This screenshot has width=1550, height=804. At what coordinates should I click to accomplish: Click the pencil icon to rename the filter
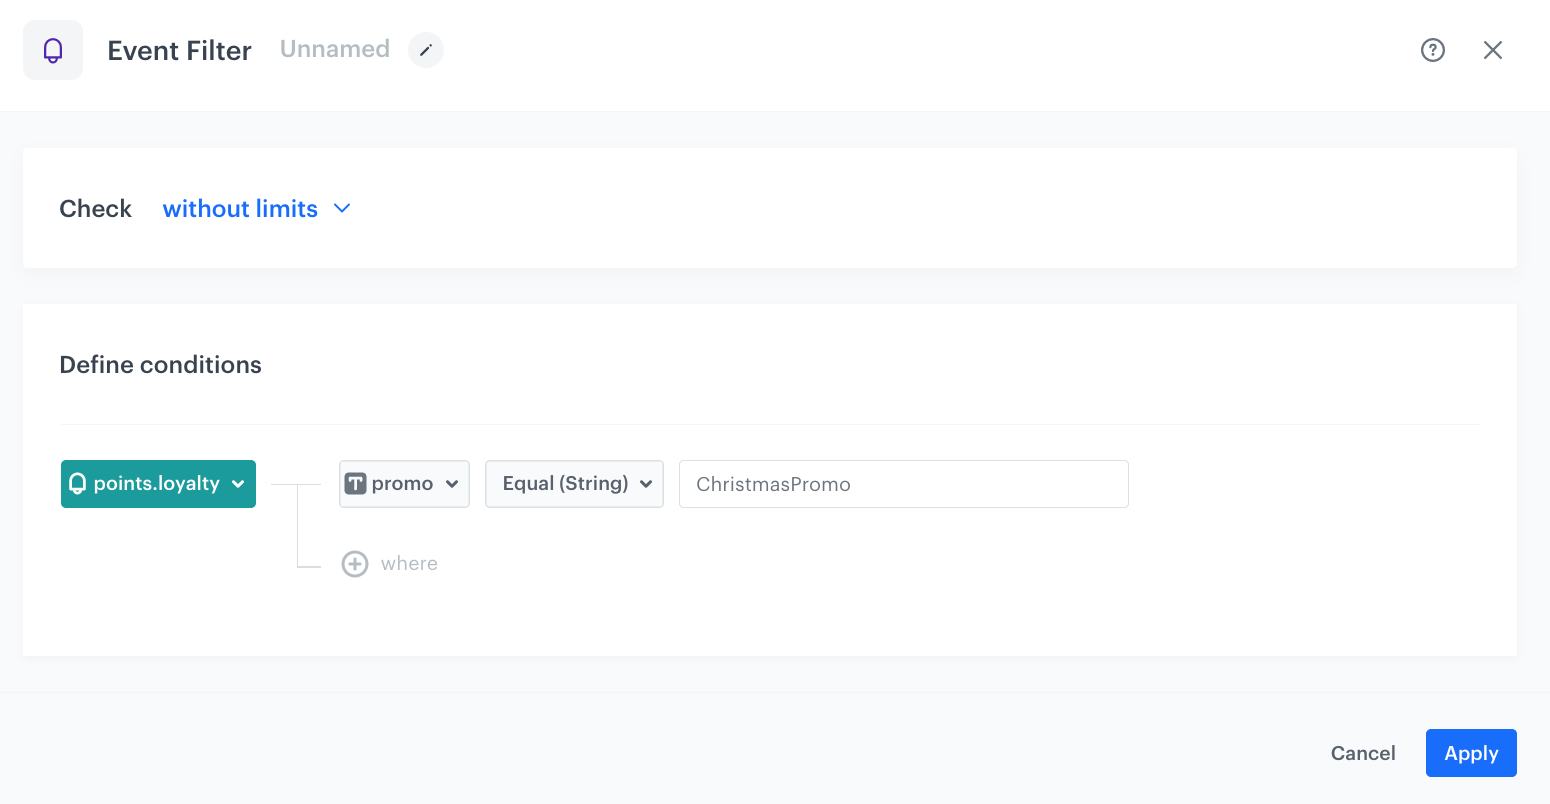[x=426, y=49]
